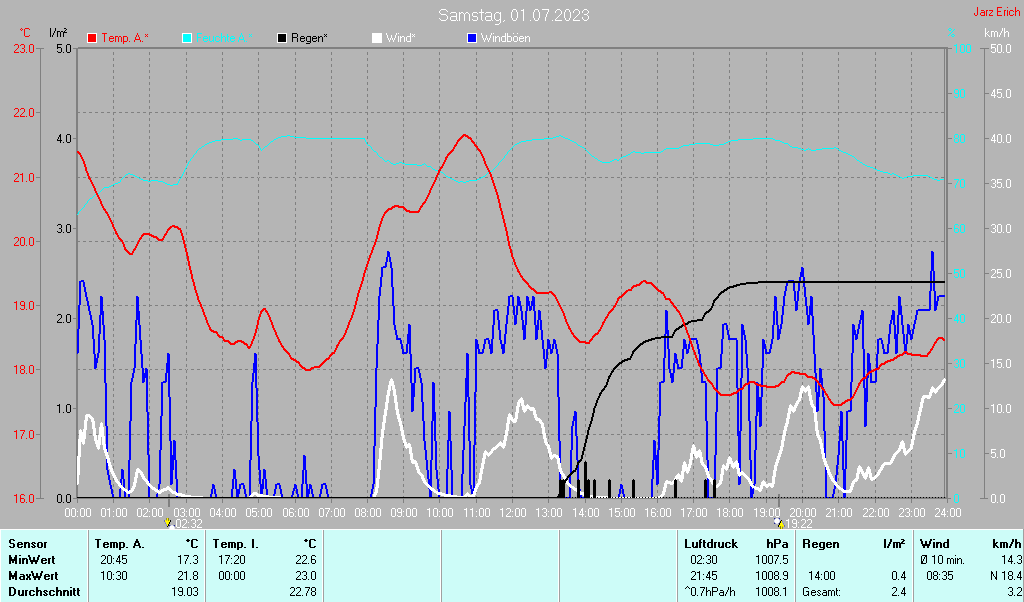This screenshot has width=1024, height=602.
Task: Click the wind maximum 'N 18.4'
Action: click(x=1006, y=577)
